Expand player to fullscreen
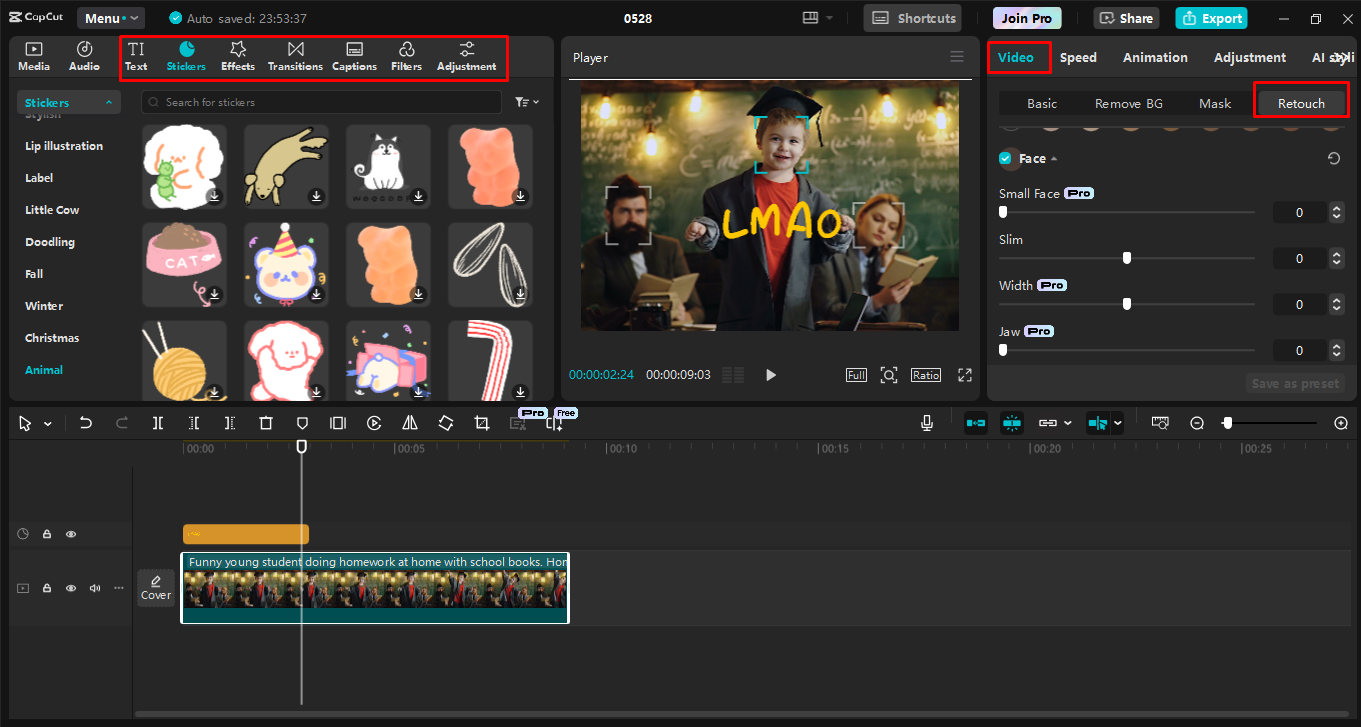Image resolution: width=1361 pixels, height=727 pixels. pos(965,375)
